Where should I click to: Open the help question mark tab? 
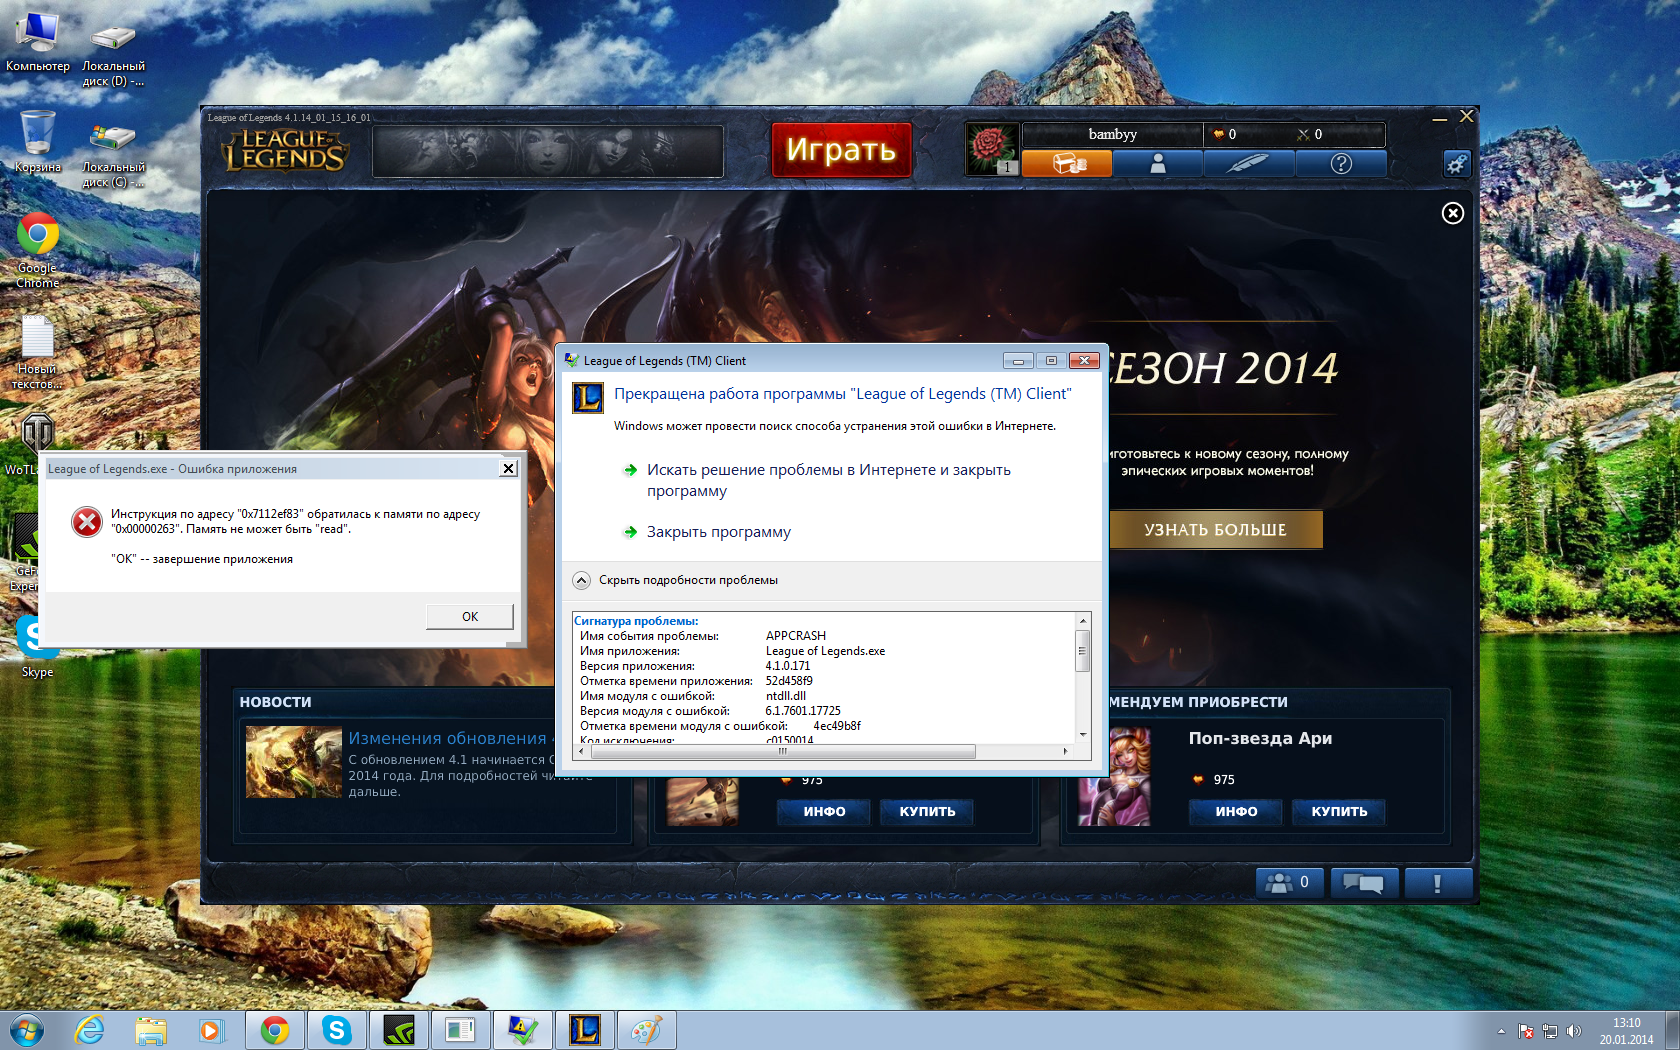[1341, 163]
